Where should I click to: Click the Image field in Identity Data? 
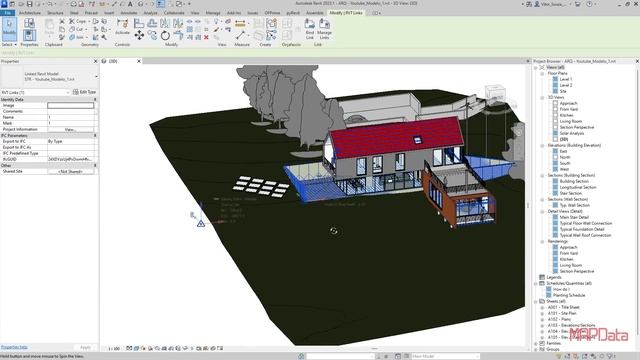tap(71, 105)
